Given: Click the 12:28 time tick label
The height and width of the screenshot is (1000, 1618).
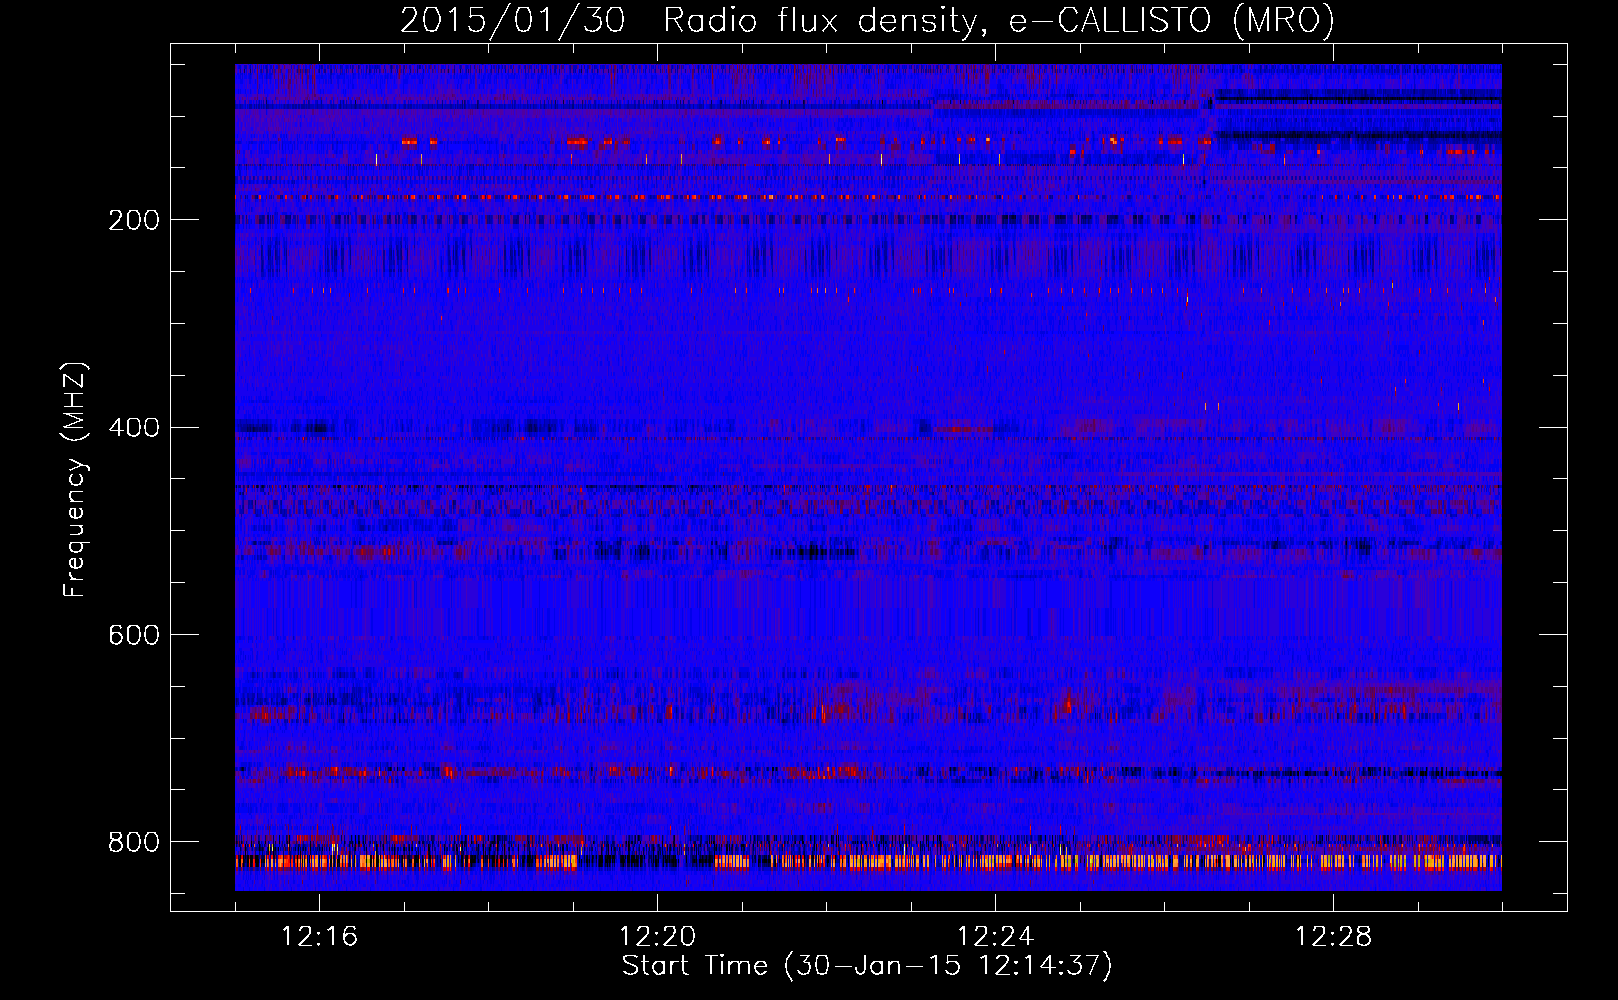Looking at the screenshot, I should (x=1333, y=937).
